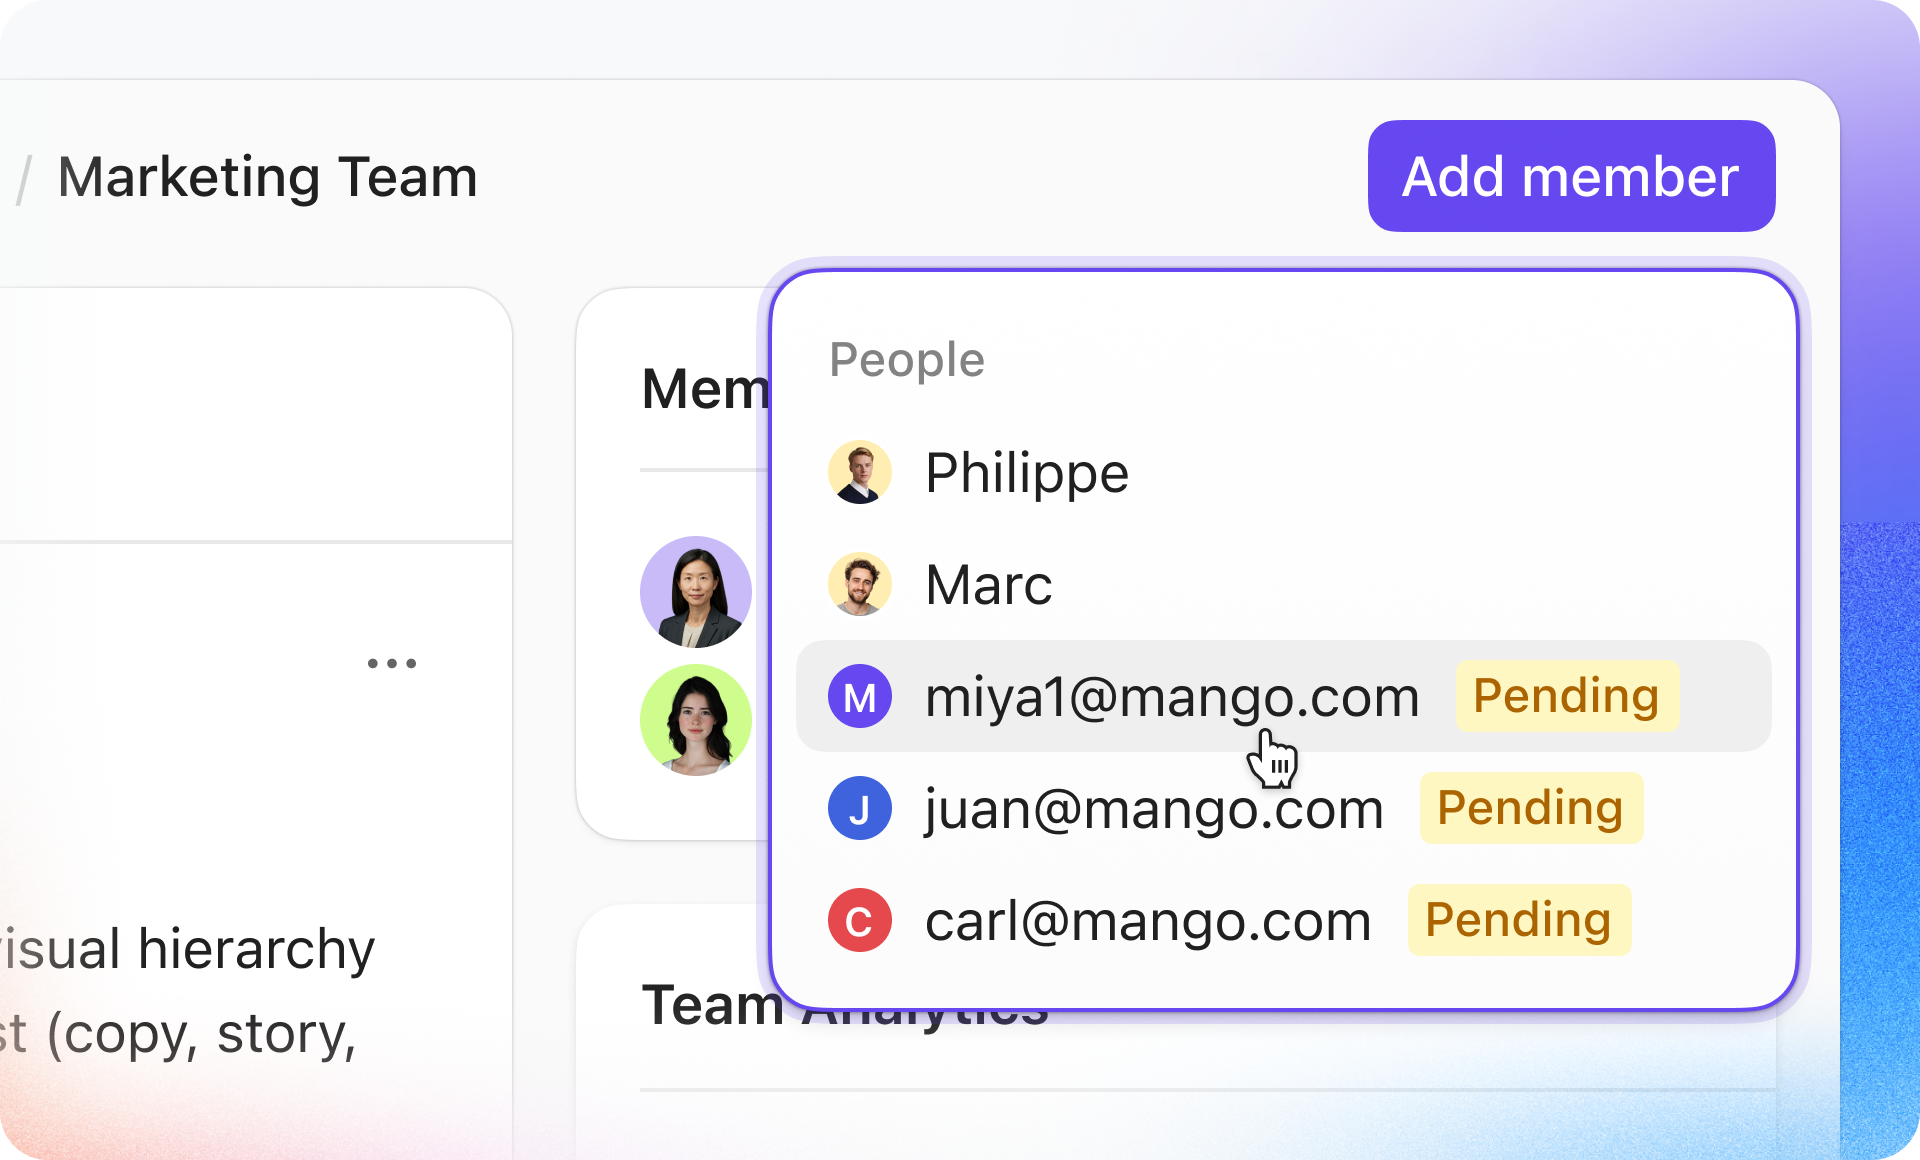Click the People section label

906,360
